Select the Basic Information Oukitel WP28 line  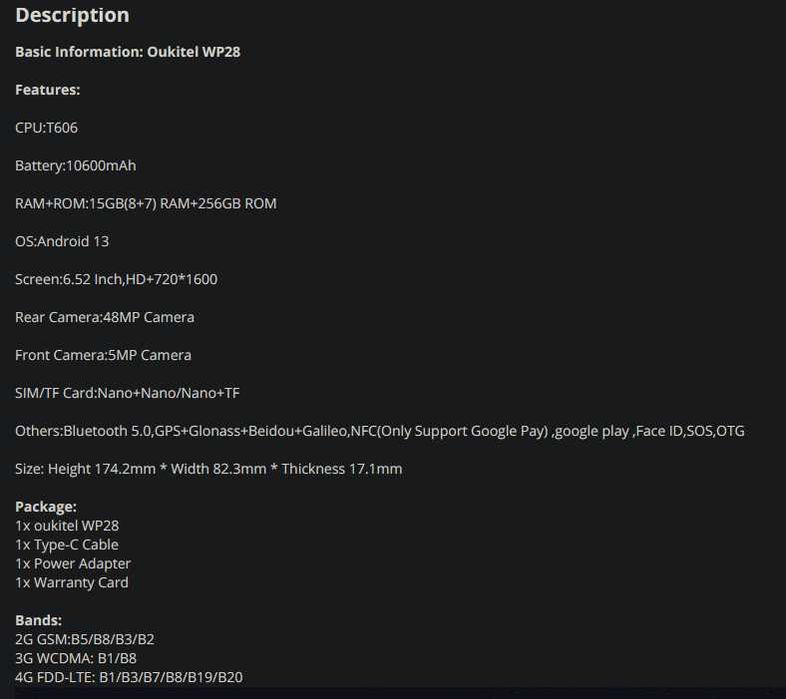tap(127, 52)
